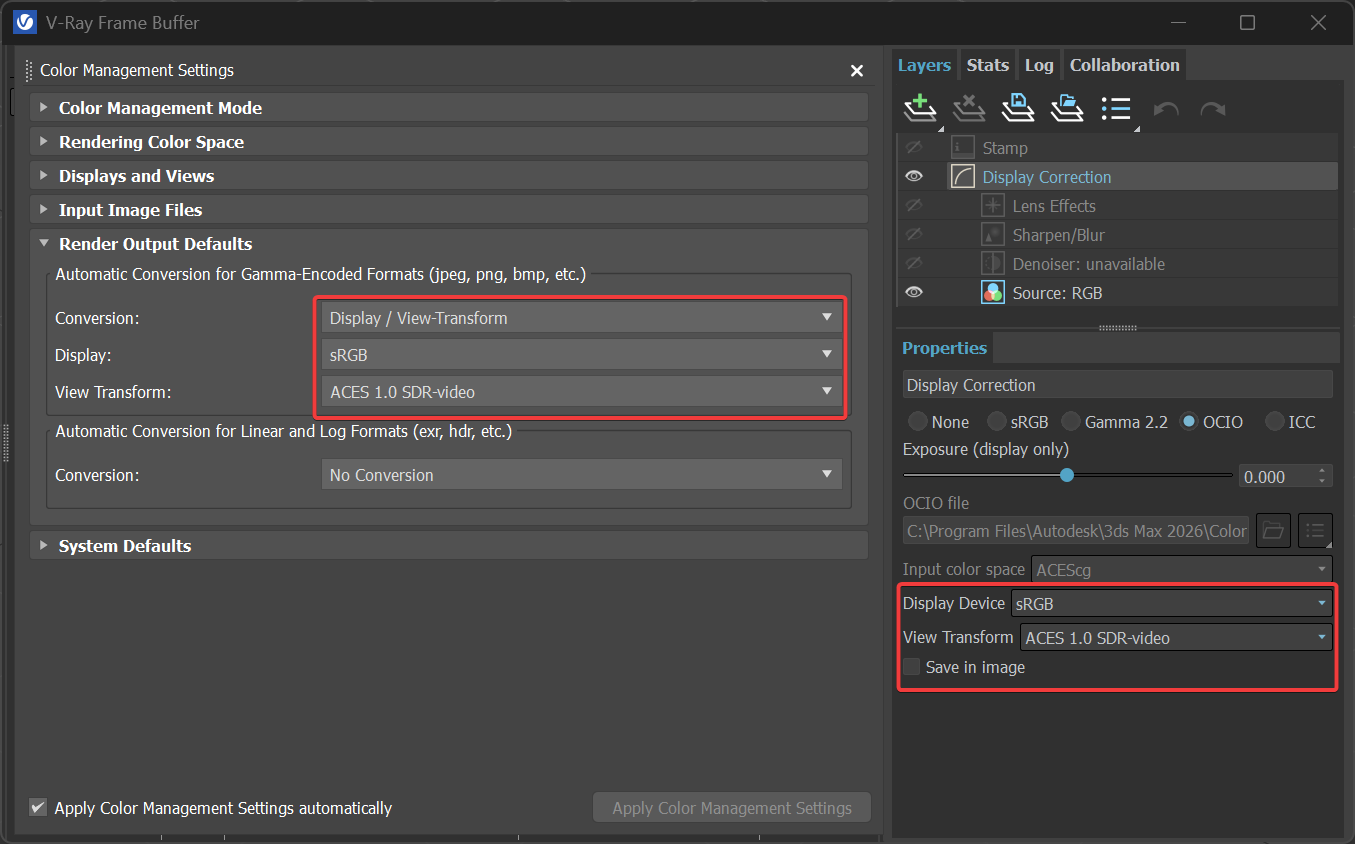Load a layer tree preset
The height and width of the screenshot is (844, 1355).
(x=1066, y=108)
